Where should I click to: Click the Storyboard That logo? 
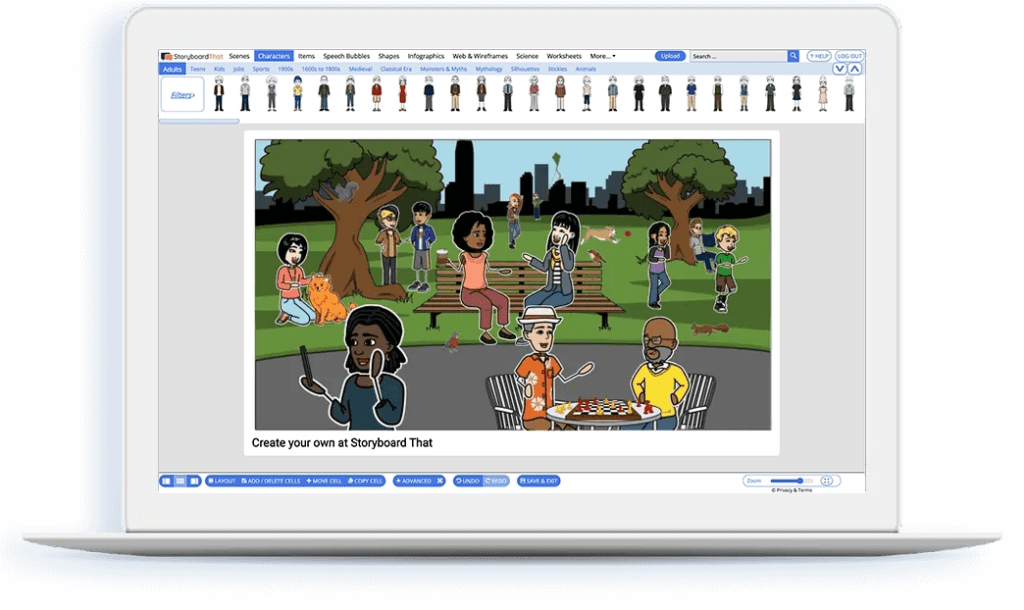[193, 56]
